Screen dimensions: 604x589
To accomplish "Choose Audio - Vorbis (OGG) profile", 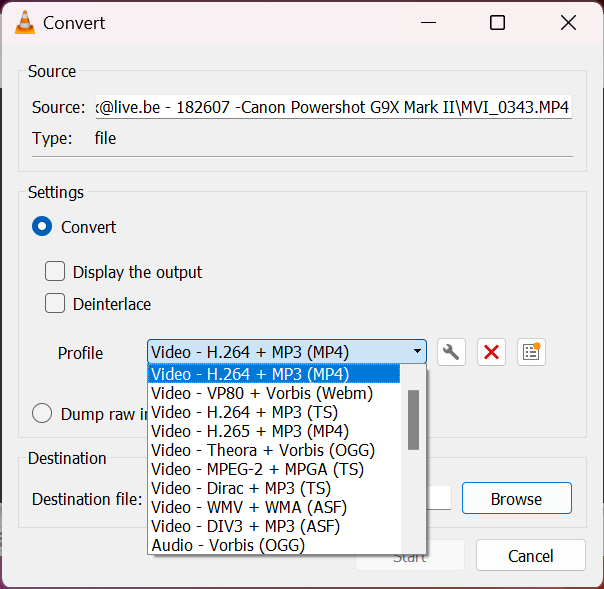I will click(274, 545).
